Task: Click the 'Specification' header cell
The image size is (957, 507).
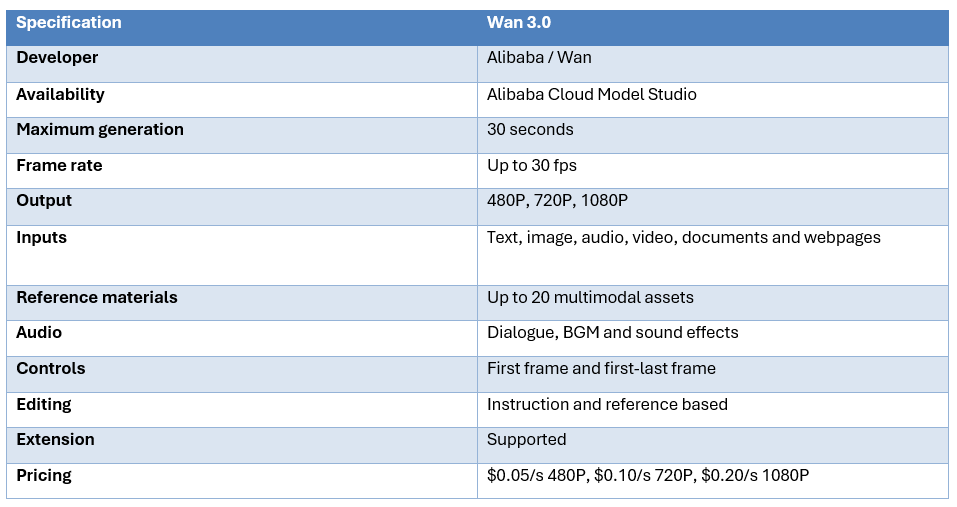Action: 242,27
